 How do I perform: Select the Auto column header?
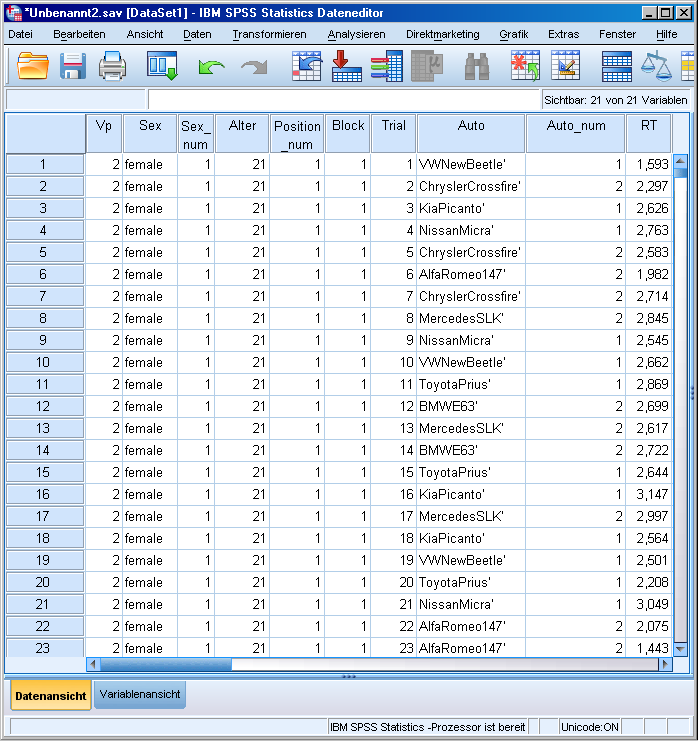(471, 133)
